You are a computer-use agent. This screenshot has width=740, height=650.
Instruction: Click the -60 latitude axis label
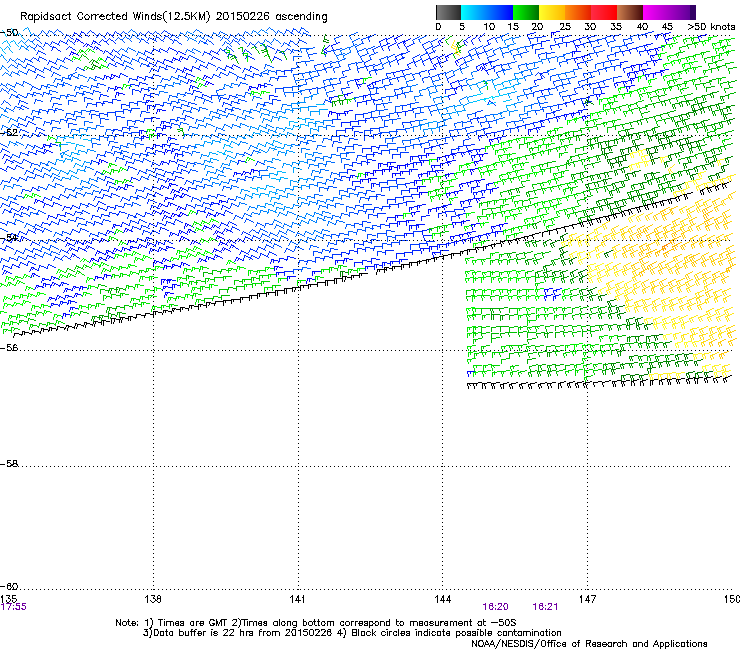pyautogui.click(x=9, y=586)
